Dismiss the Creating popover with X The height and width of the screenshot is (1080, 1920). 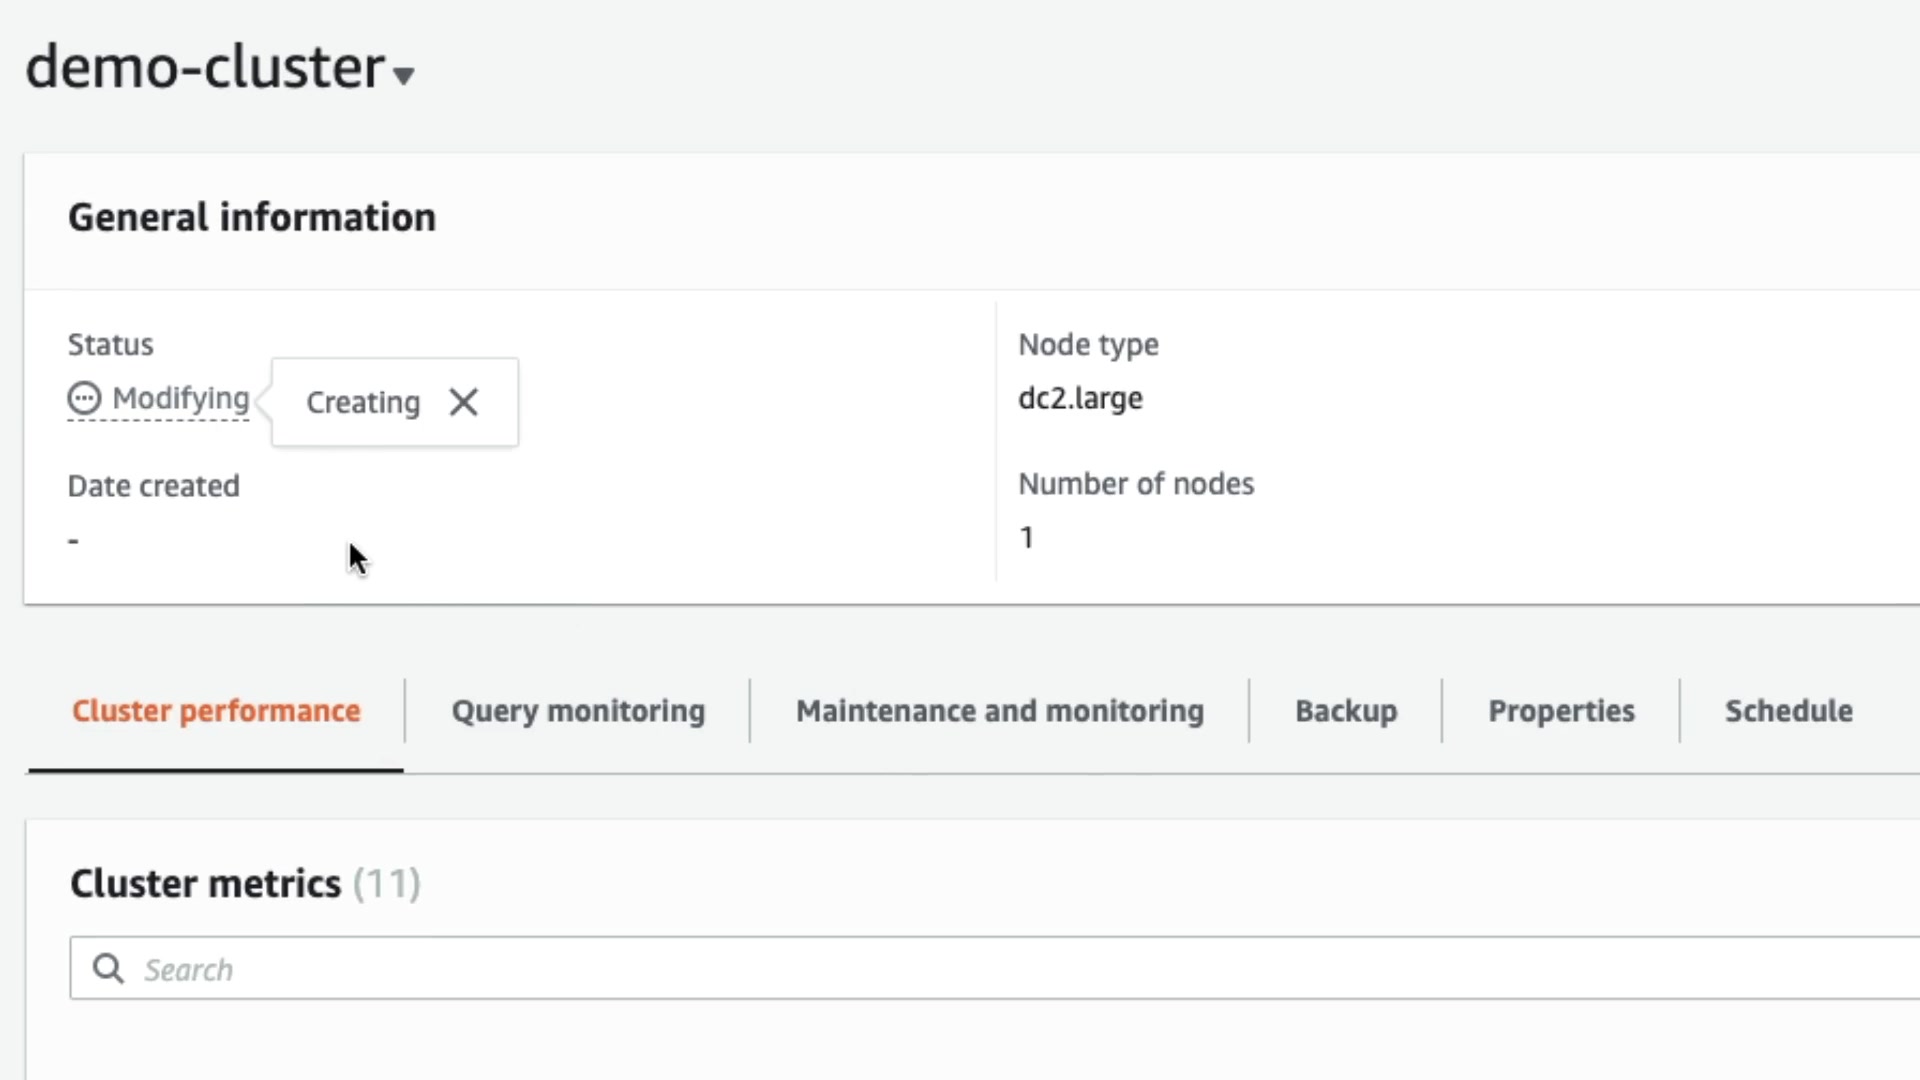click(463, 402)
